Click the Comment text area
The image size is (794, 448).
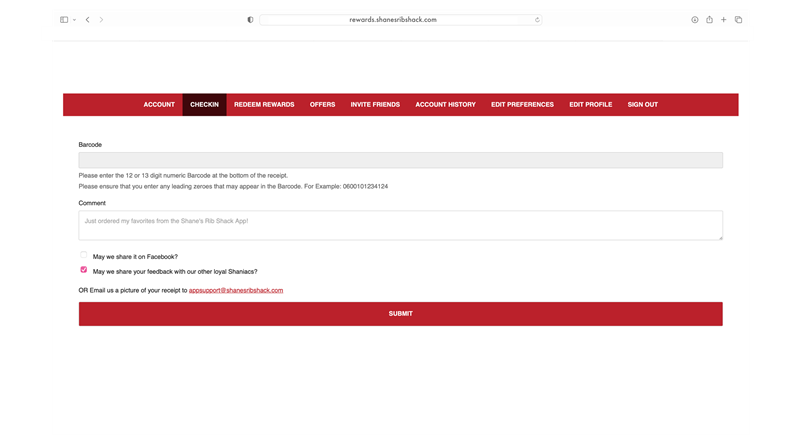pos(401,225)
